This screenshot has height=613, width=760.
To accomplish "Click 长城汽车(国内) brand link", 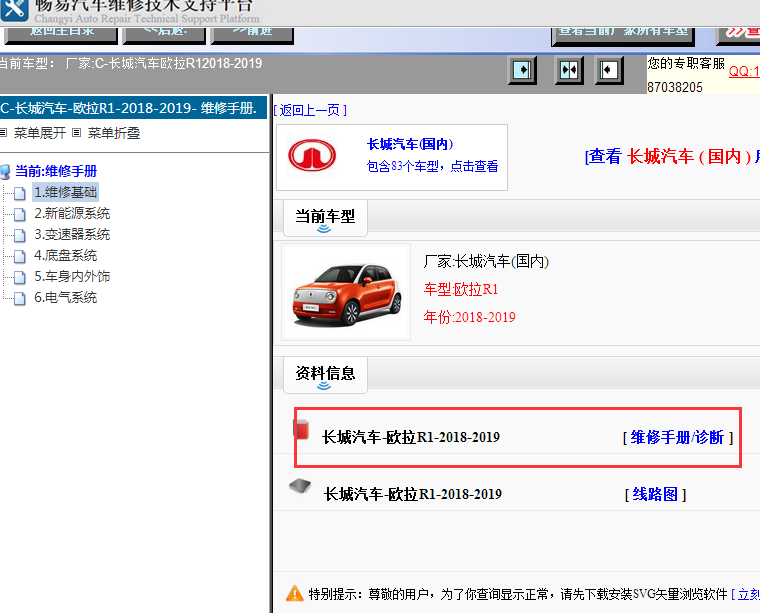I will [x=410, y=144].
